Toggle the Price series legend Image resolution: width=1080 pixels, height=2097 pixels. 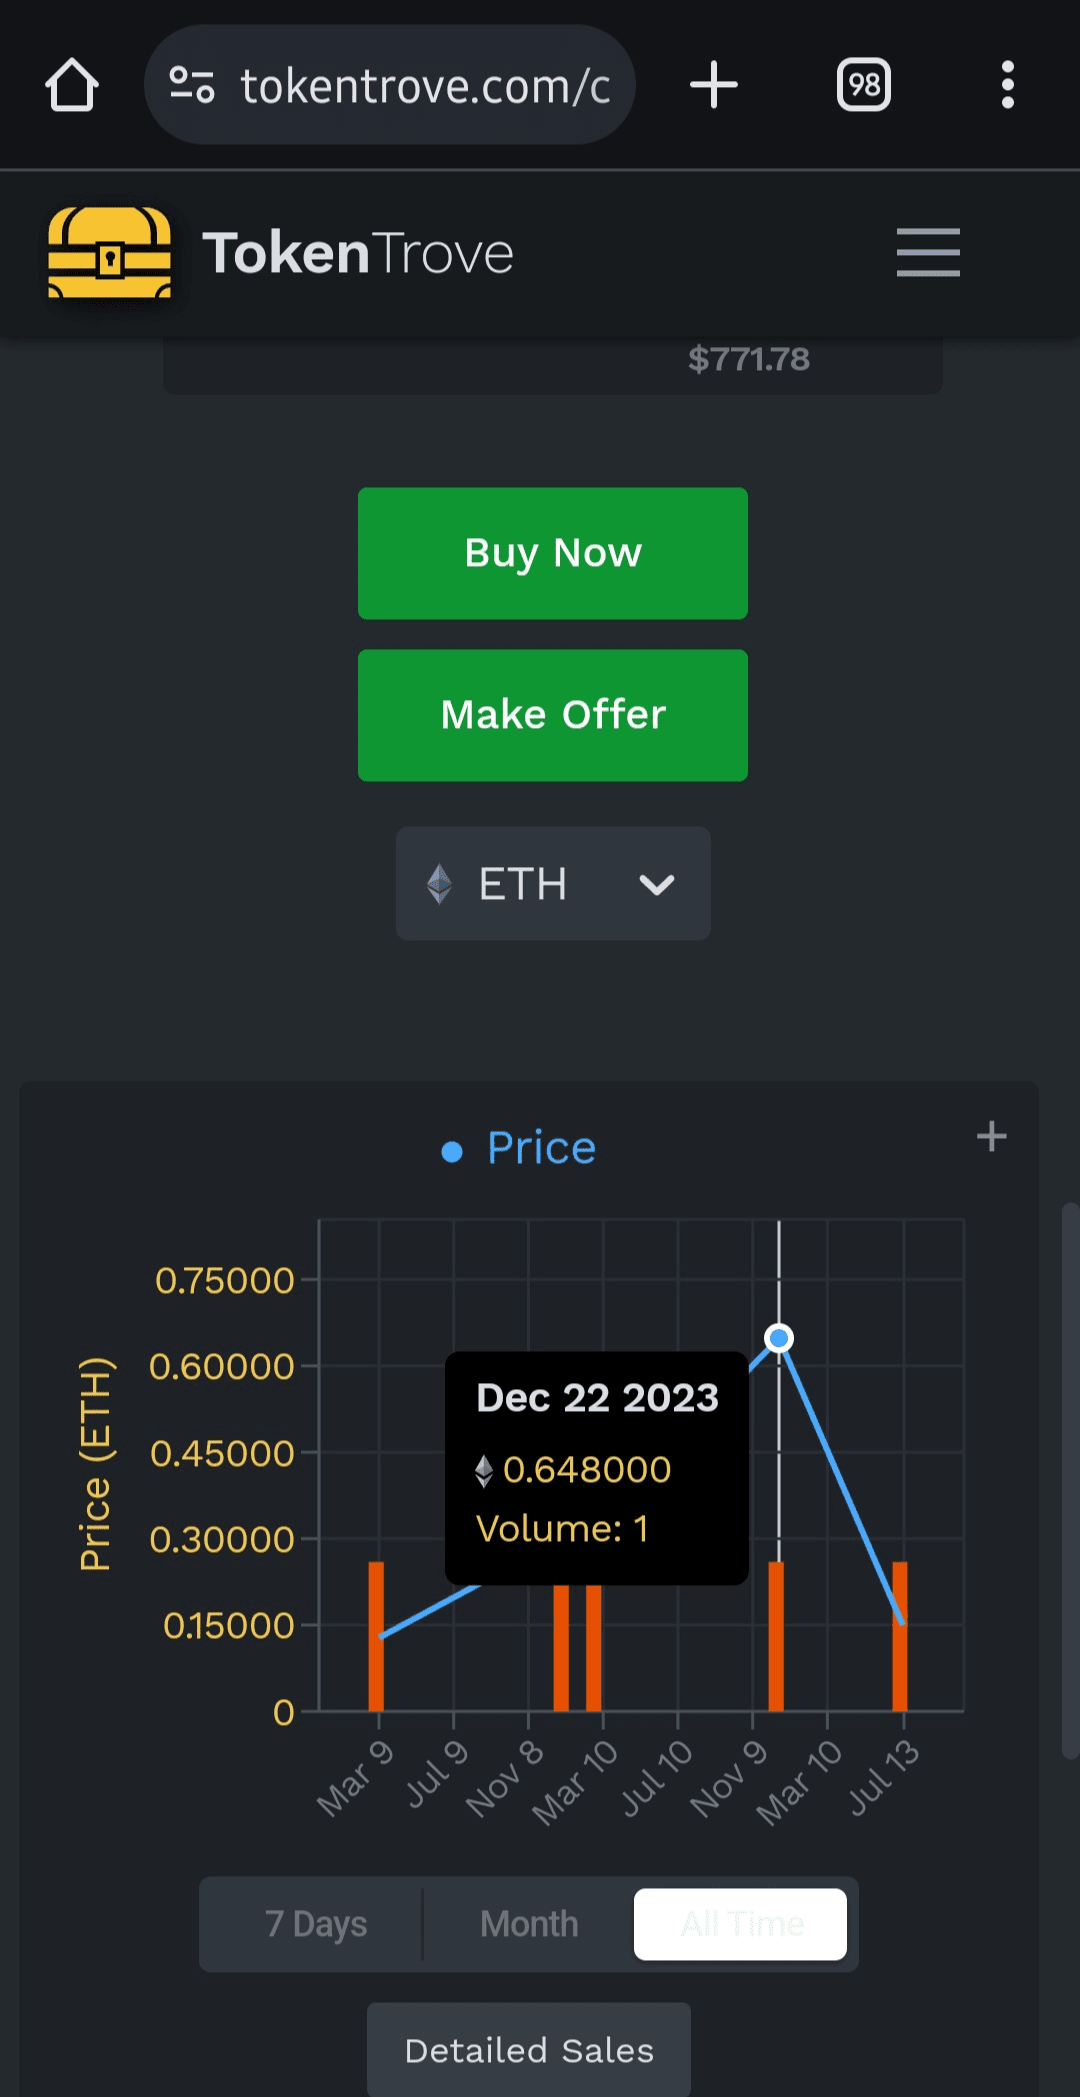(x=520, y=1148)
